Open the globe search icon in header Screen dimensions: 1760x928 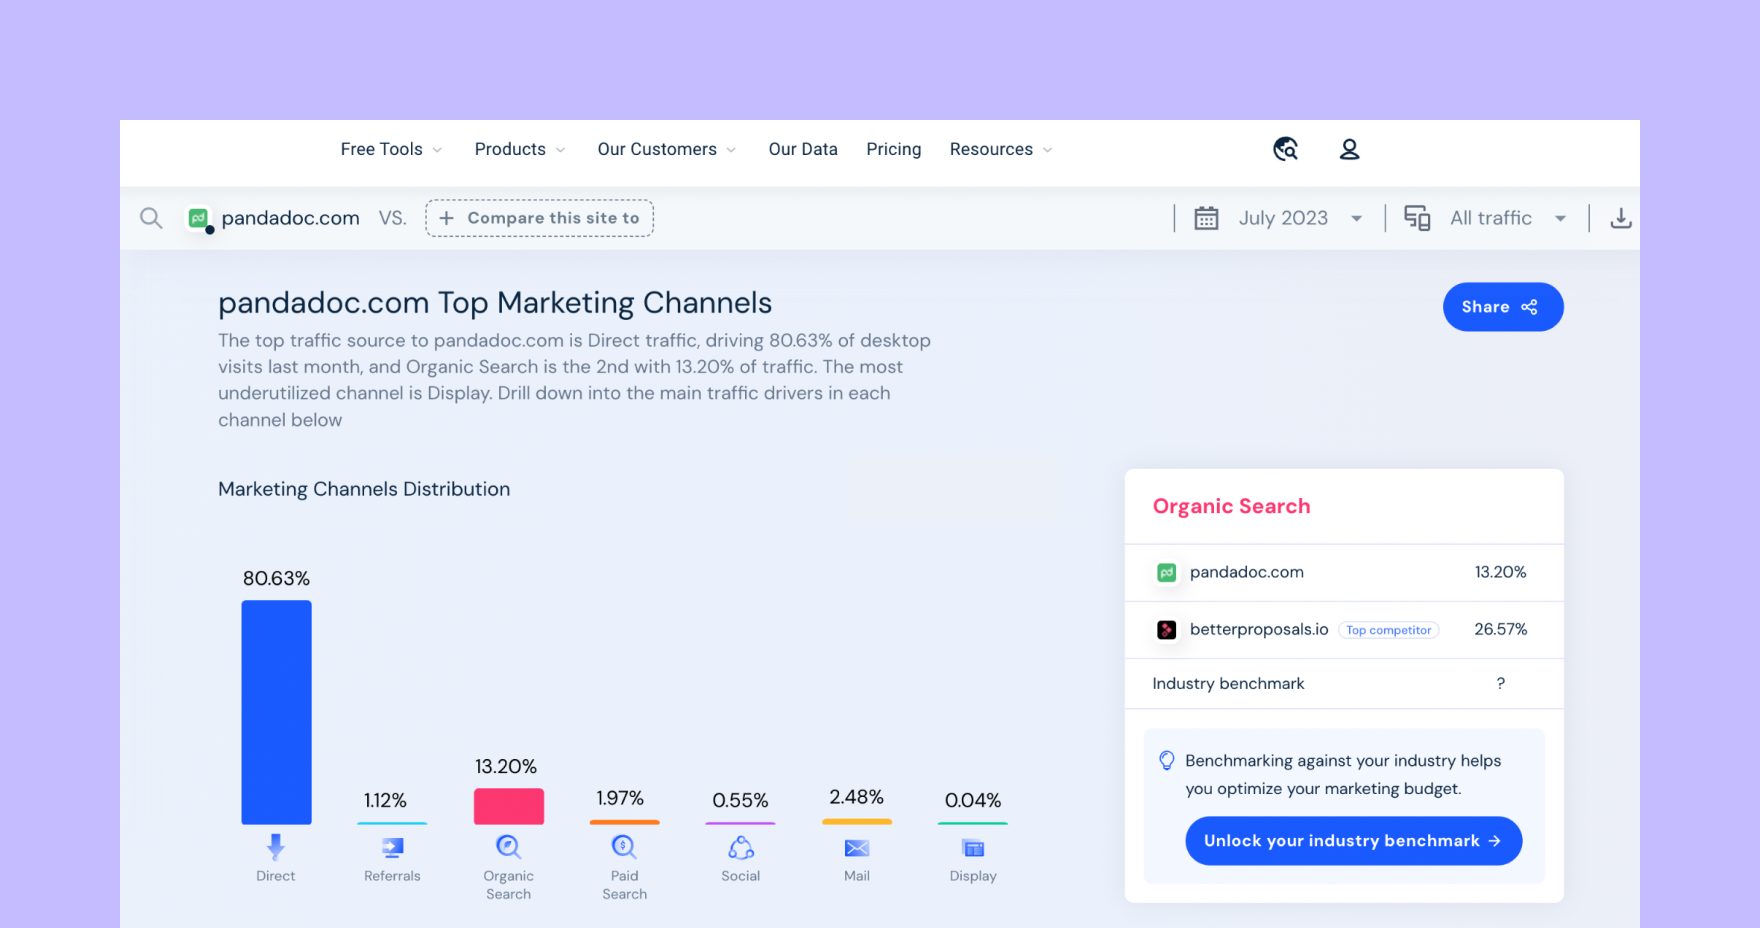click(1286, 149)
